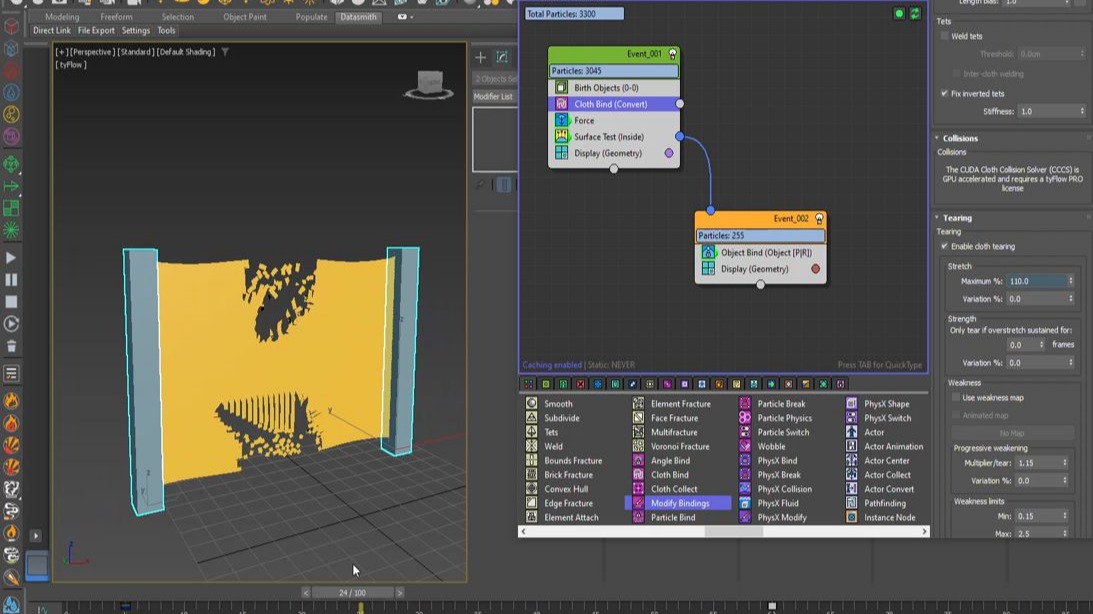Toggle the Fix inverted tets checkbox
The image size is (1093, 614).
pos(945,93)
